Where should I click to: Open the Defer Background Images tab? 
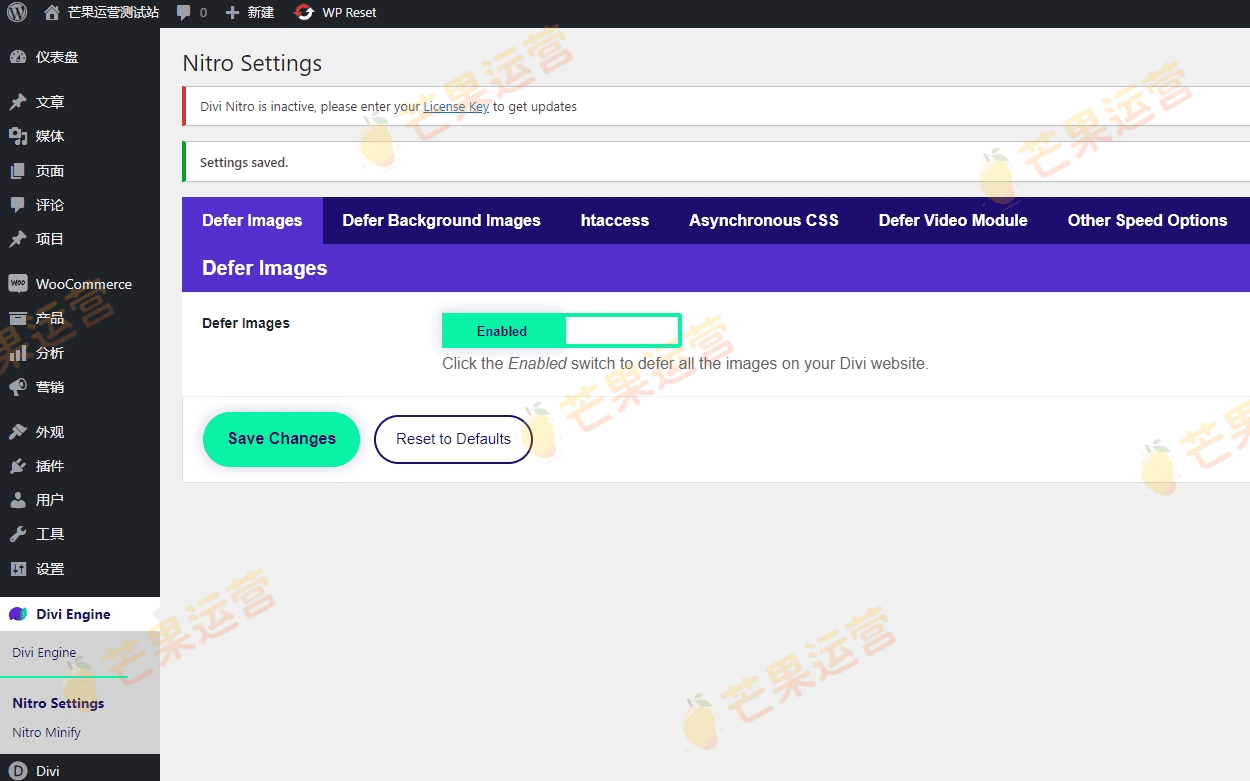(x=441, y=220)
